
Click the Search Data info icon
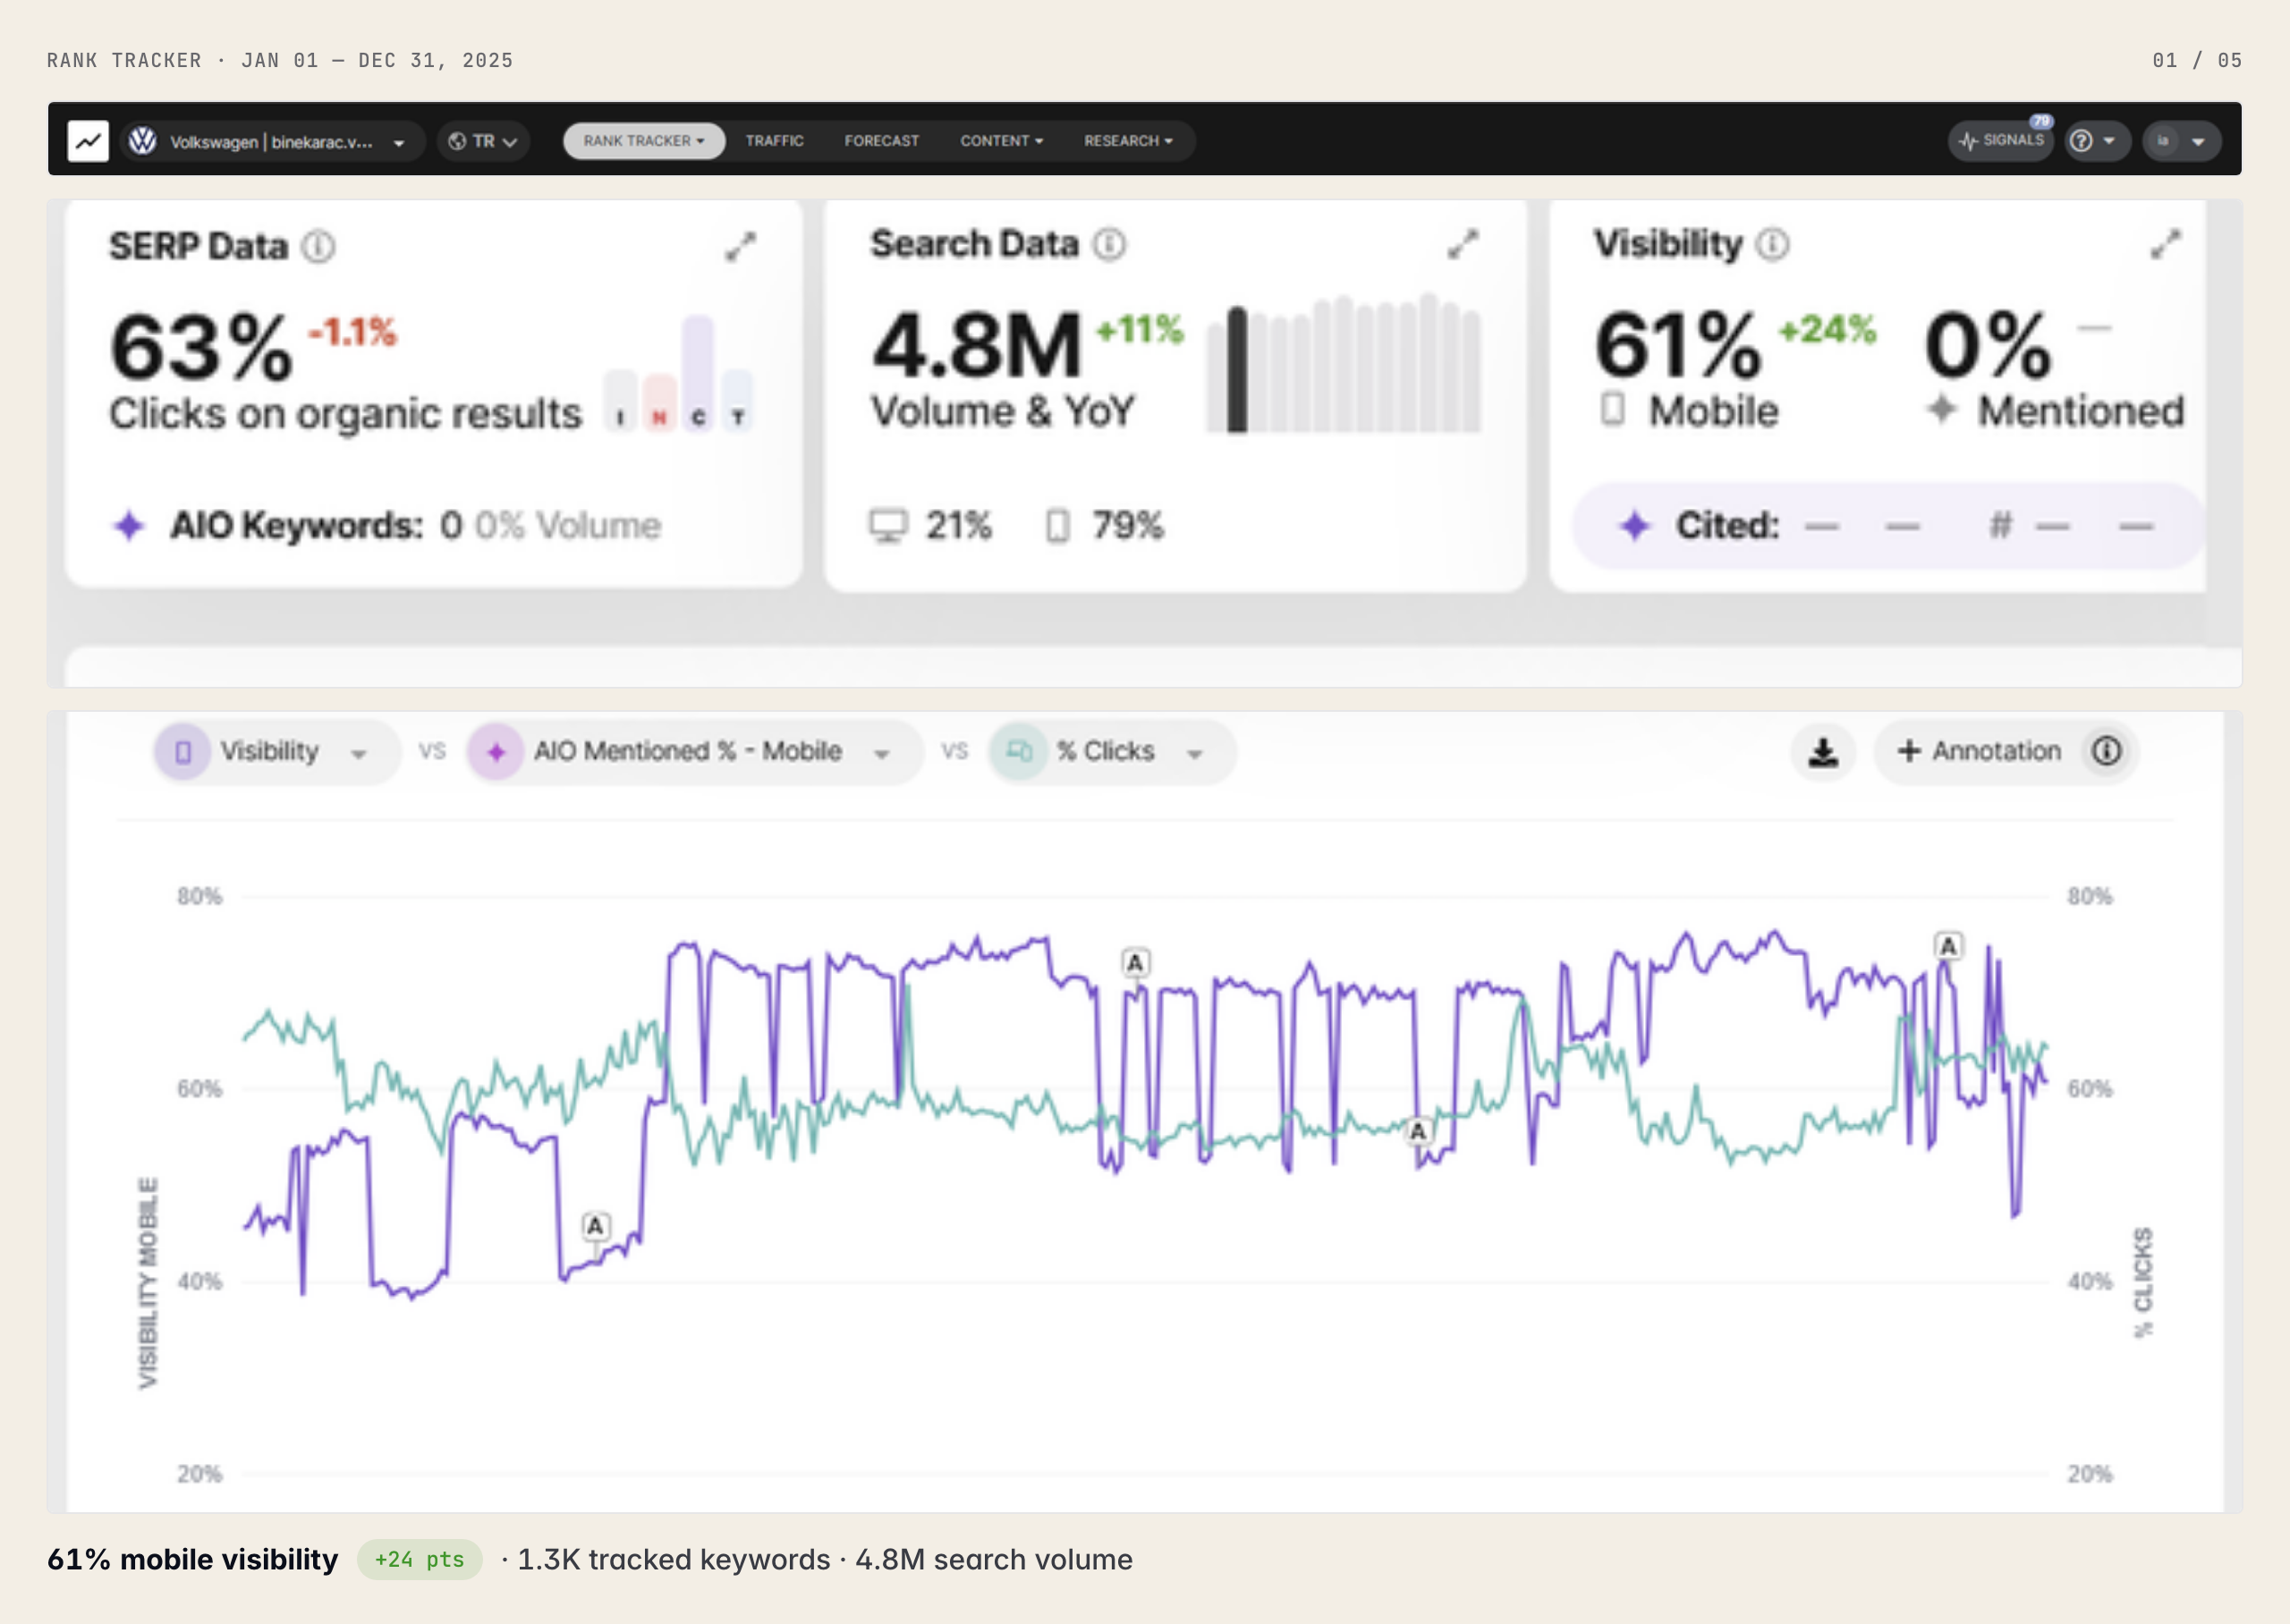(1108, 243)
